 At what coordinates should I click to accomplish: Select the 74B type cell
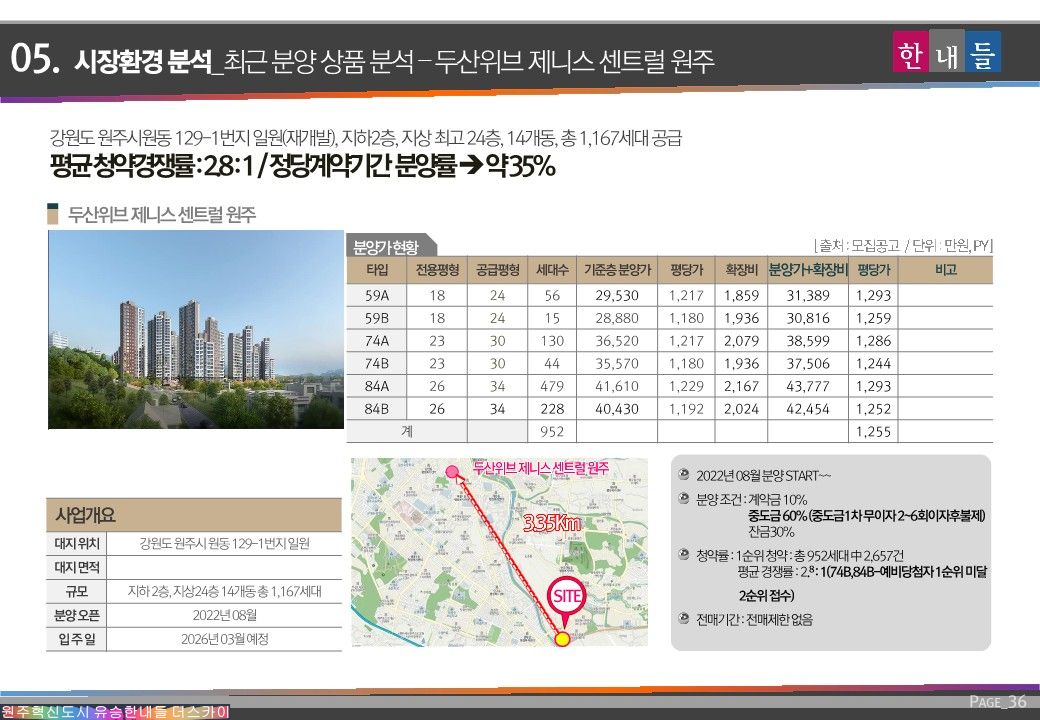pyautogui.click(x=377, y=363)
